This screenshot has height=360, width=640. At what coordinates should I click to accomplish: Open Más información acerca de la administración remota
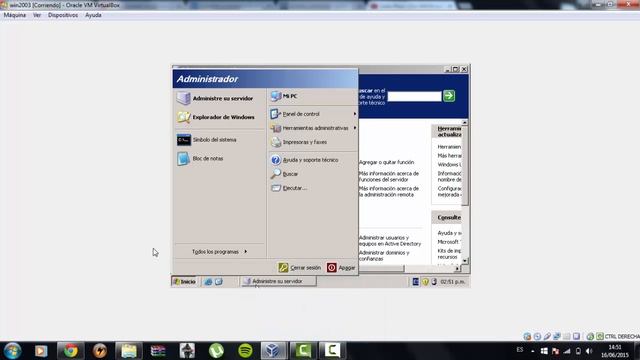point(389,191)
